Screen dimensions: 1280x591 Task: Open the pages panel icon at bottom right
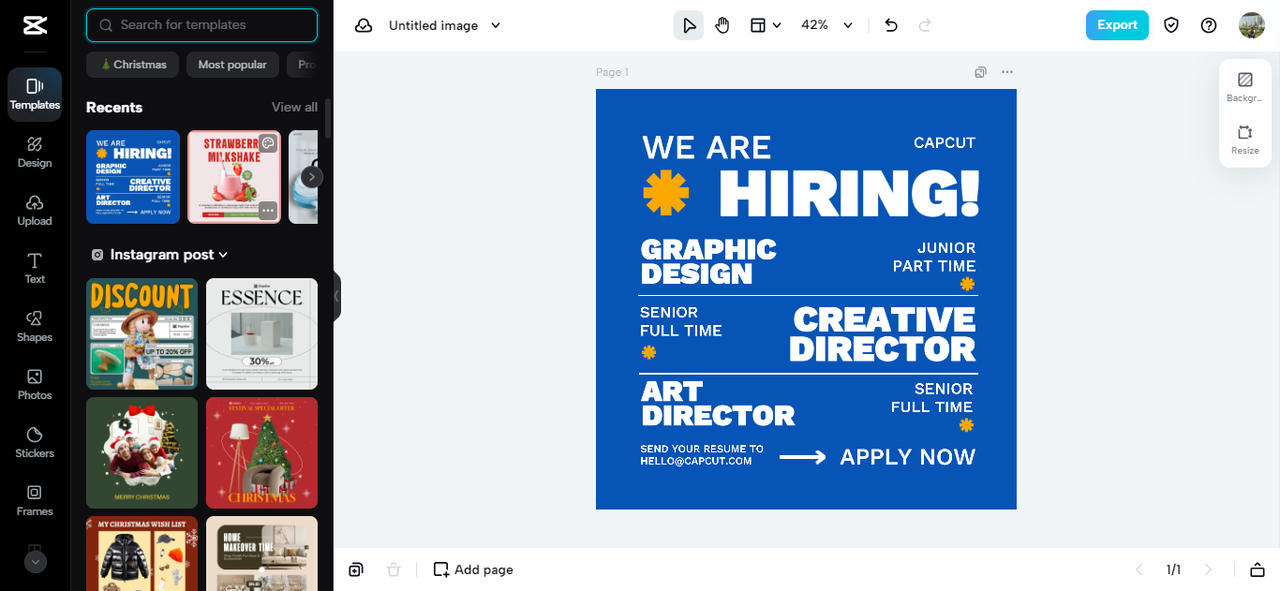(x=1257, y=570)
